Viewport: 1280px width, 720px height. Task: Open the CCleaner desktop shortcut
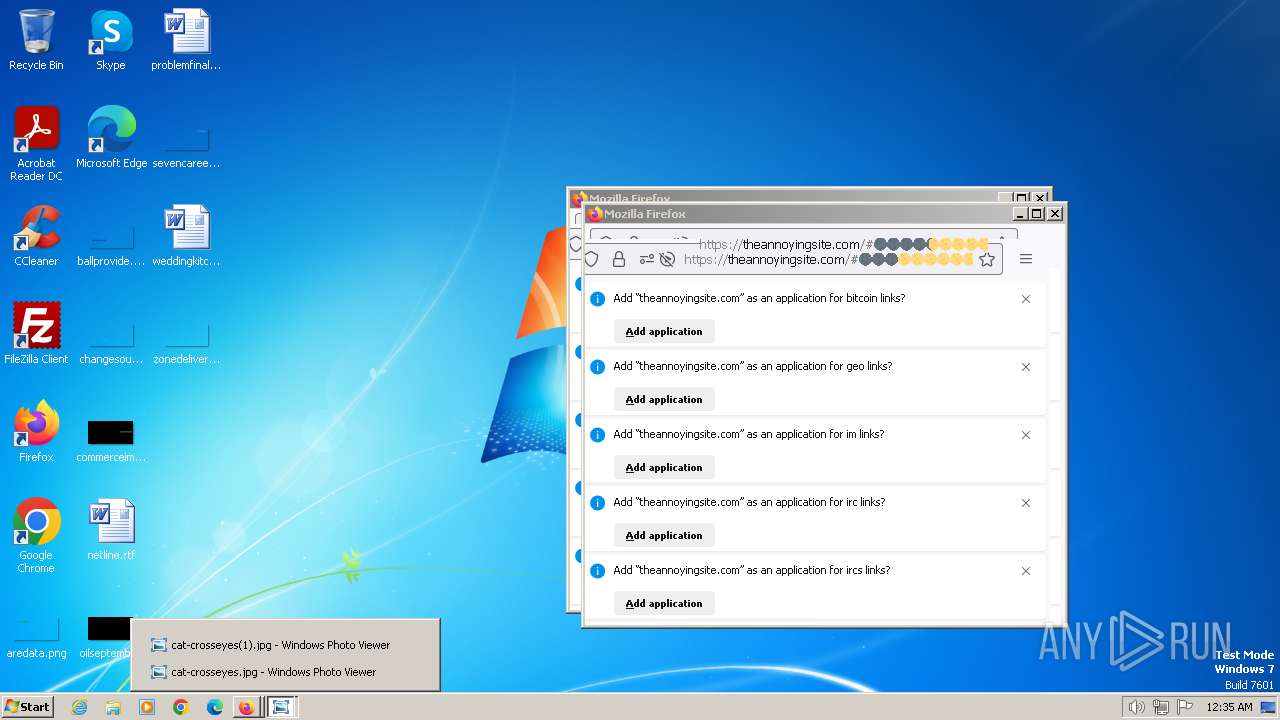(x=36, y=235)
